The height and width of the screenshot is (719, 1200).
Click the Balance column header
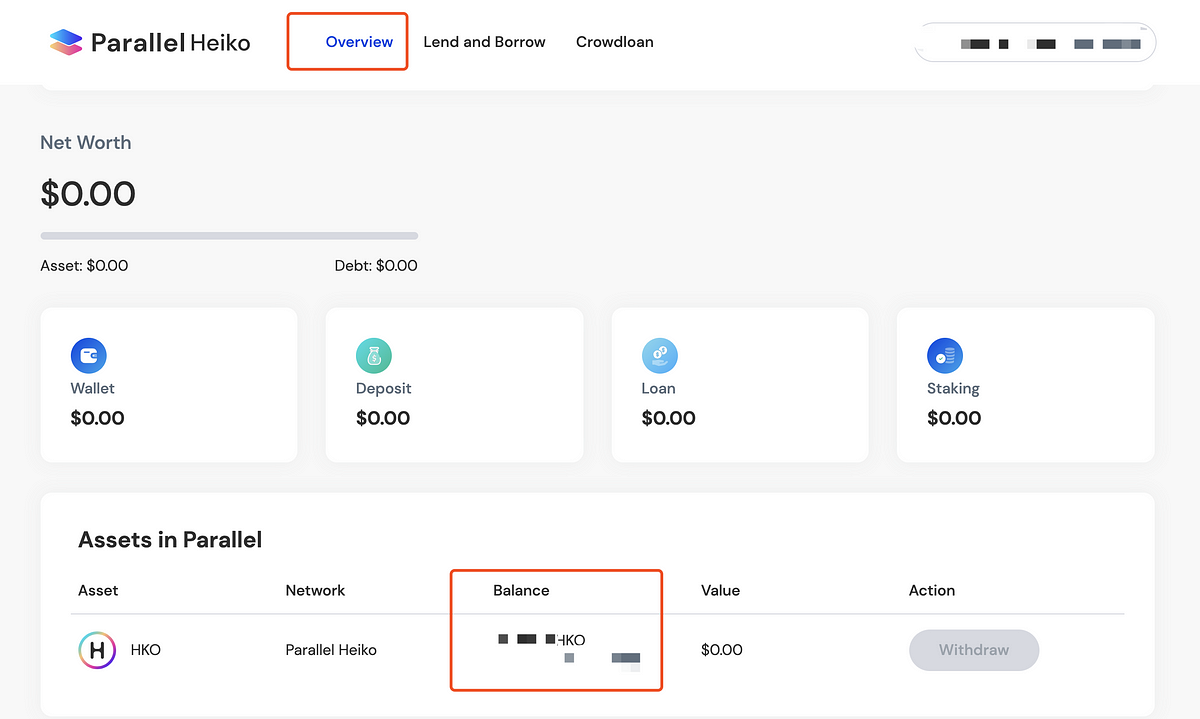click(521, 590)
